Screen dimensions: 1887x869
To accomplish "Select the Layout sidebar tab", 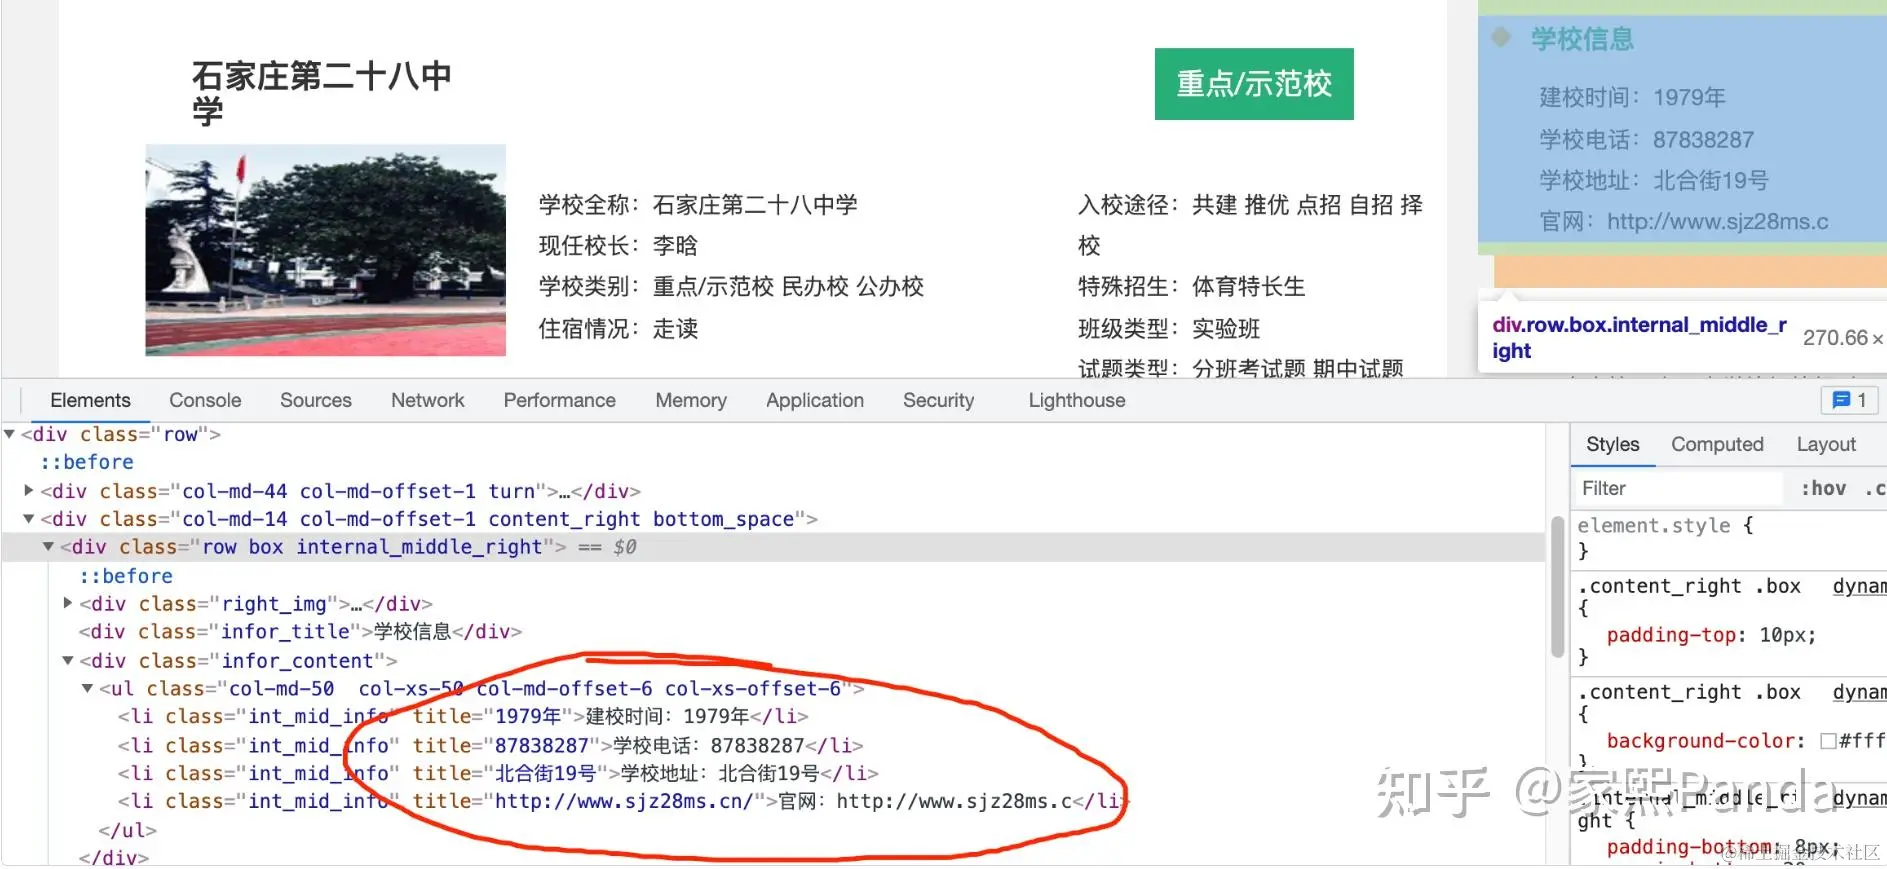I will [1826, 444].
